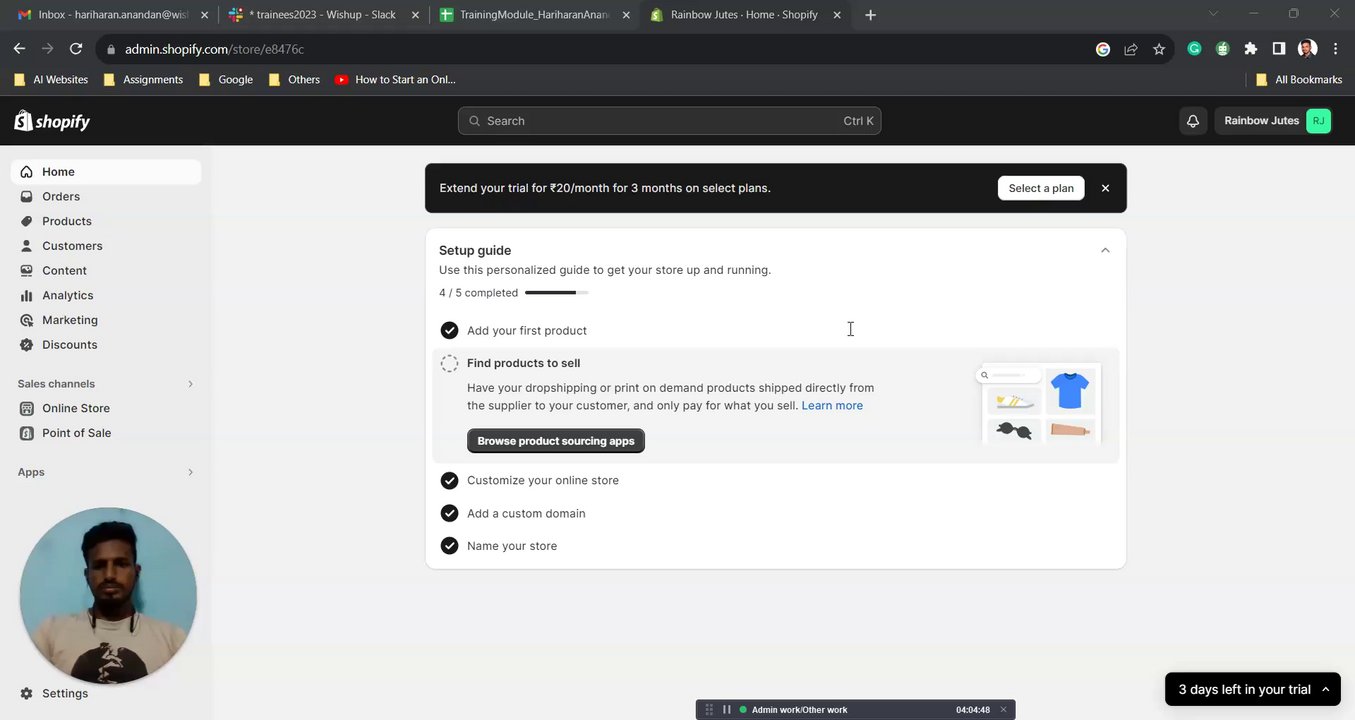Open Google bookmark folder

(225, 80)
